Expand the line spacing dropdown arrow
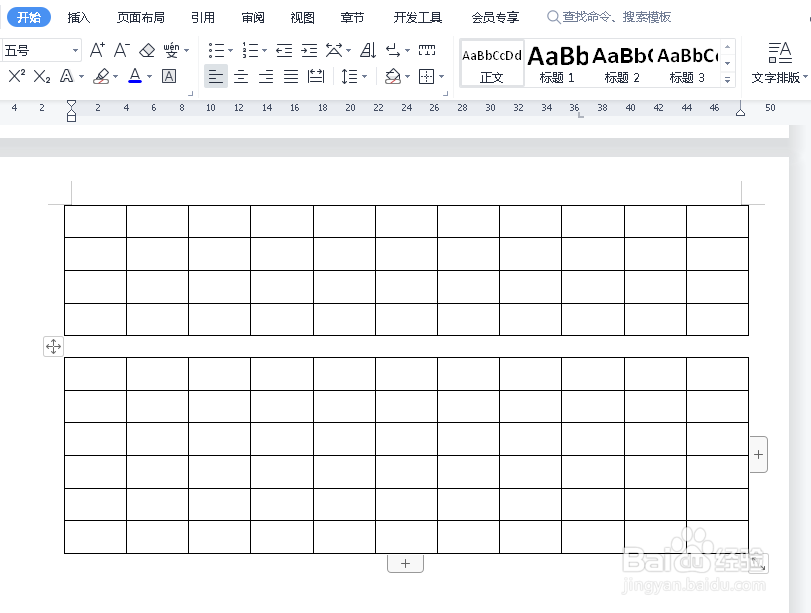 tap(365, 77)
